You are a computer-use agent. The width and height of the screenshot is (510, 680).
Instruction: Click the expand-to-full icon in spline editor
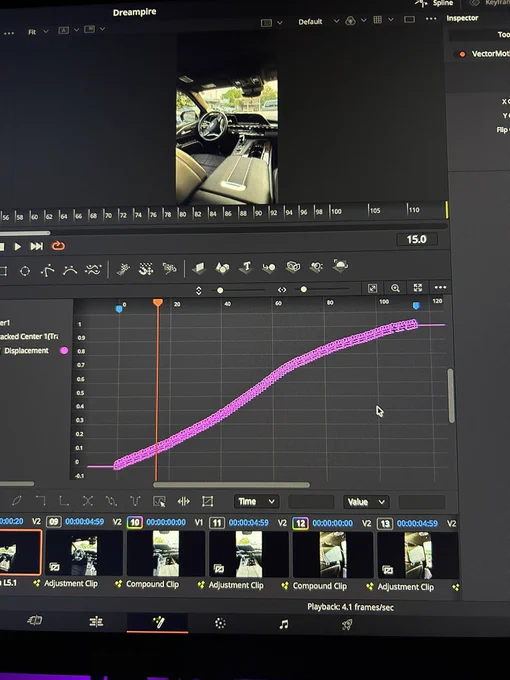418,288
